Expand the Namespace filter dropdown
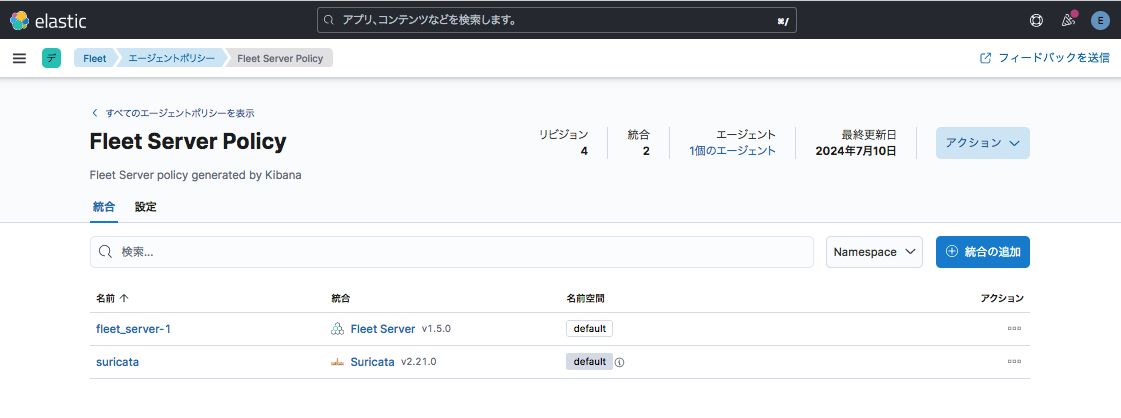The height and width of the screenshot is (418, 1121). (874, 252)
